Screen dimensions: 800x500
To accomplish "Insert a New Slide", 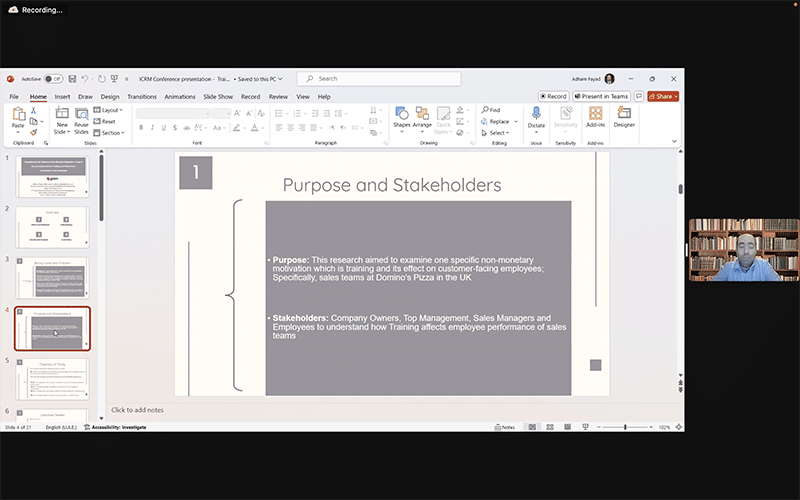I will pyautogui.click(x=62, y=118).
